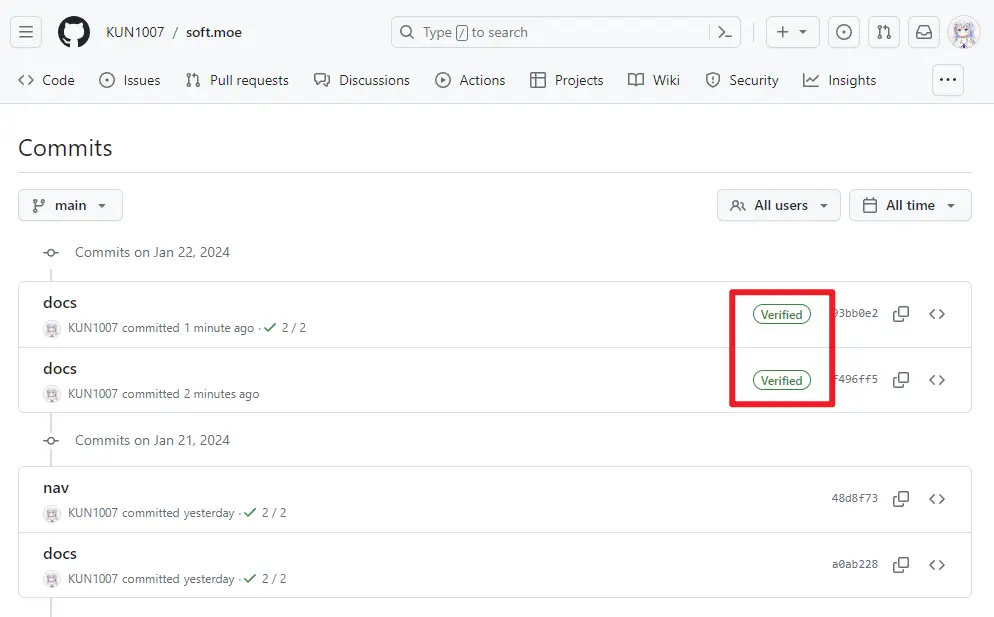Browse repository at commit a0ab228
This screenshot has width=994, height=617.
coord(937,564)
